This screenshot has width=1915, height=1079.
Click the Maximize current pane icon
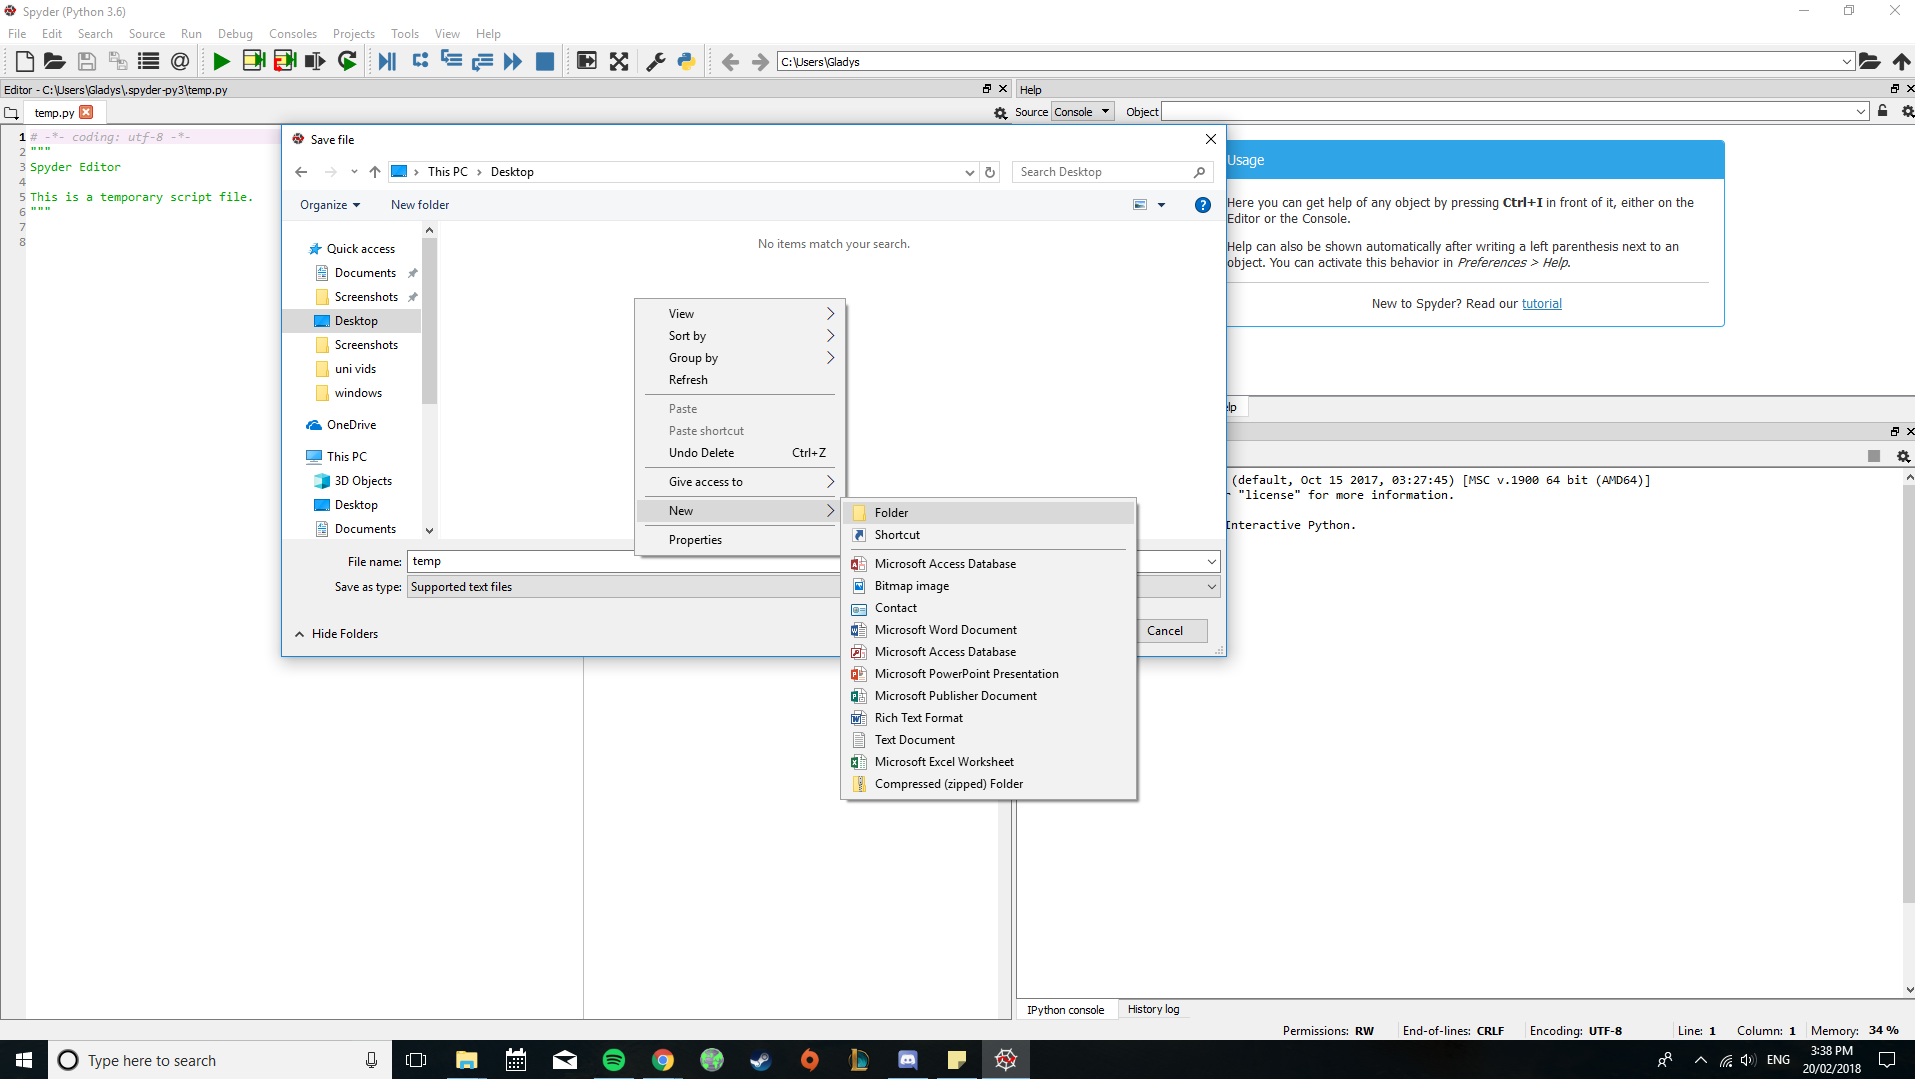[619, 61]
